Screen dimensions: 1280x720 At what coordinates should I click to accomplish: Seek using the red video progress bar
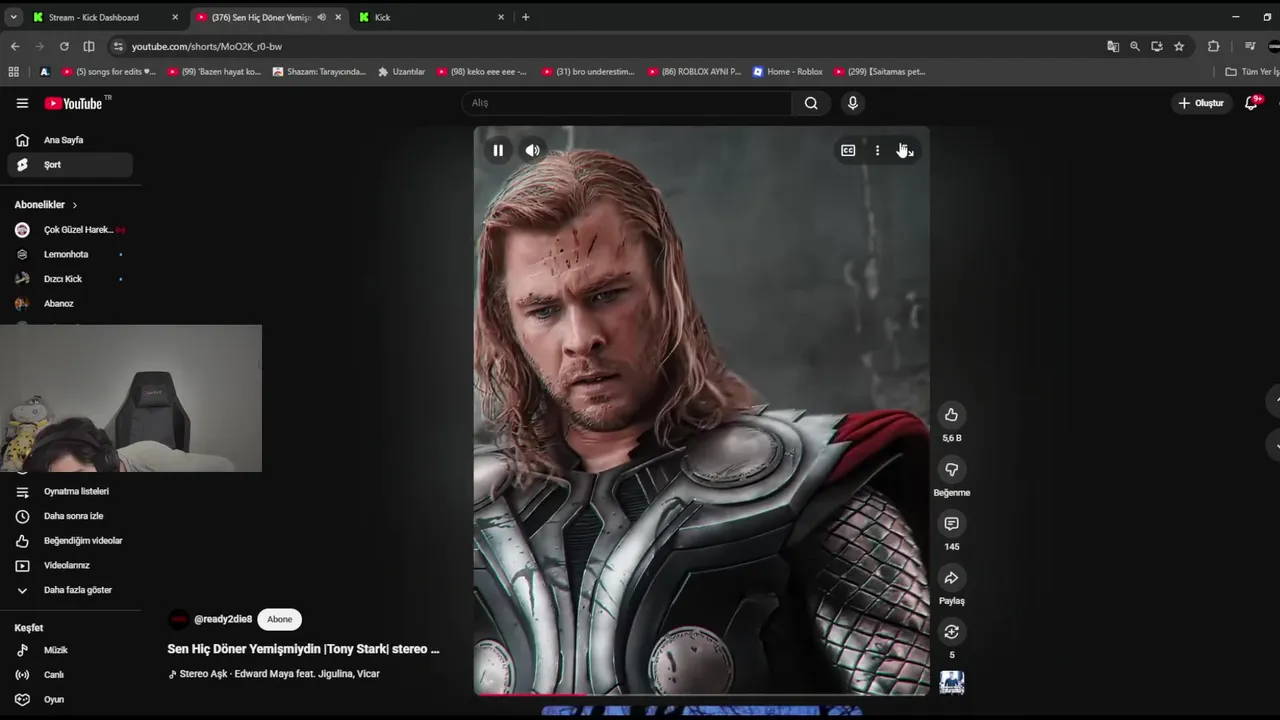click(701, 693)
